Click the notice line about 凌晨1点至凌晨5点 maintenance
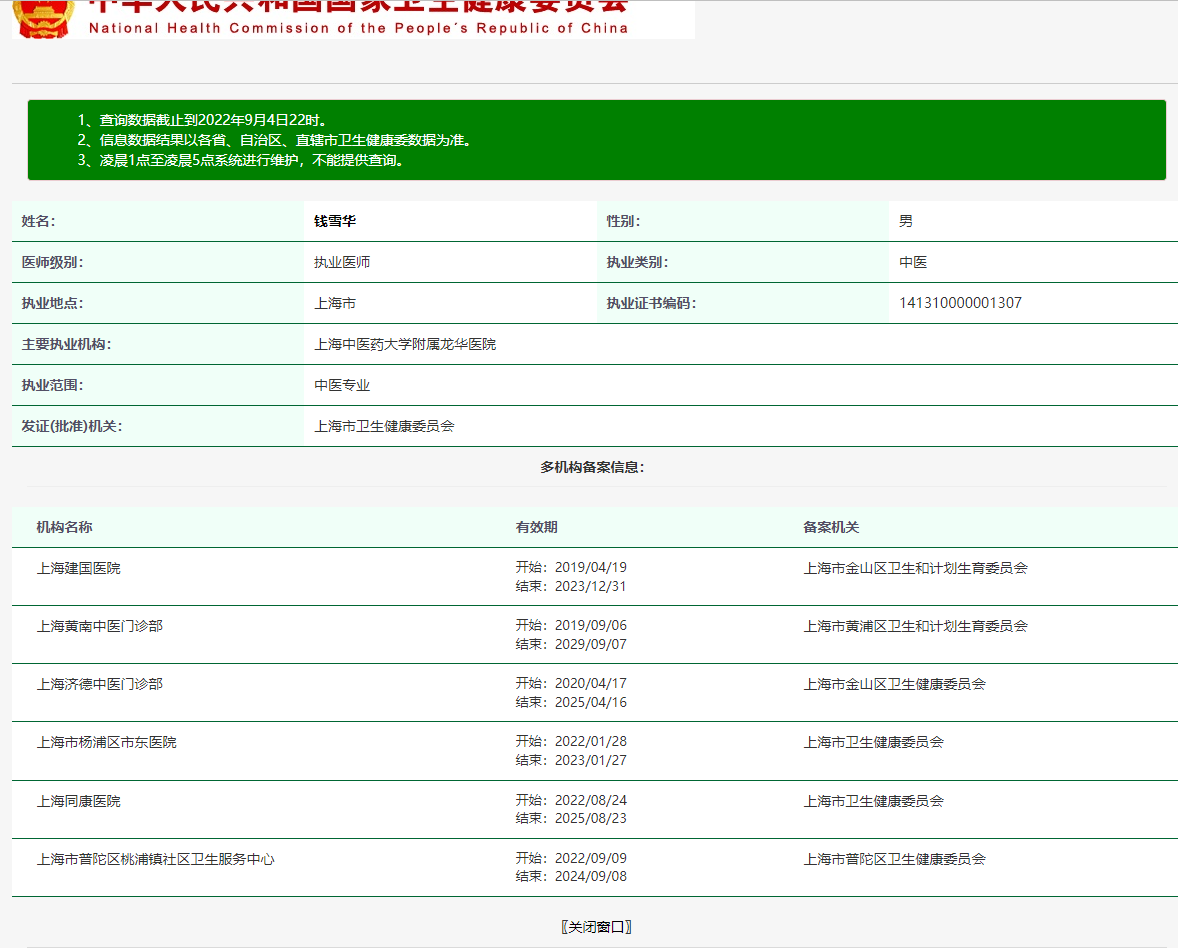Viewport: 1178px width, 948px height. (242, 160)
